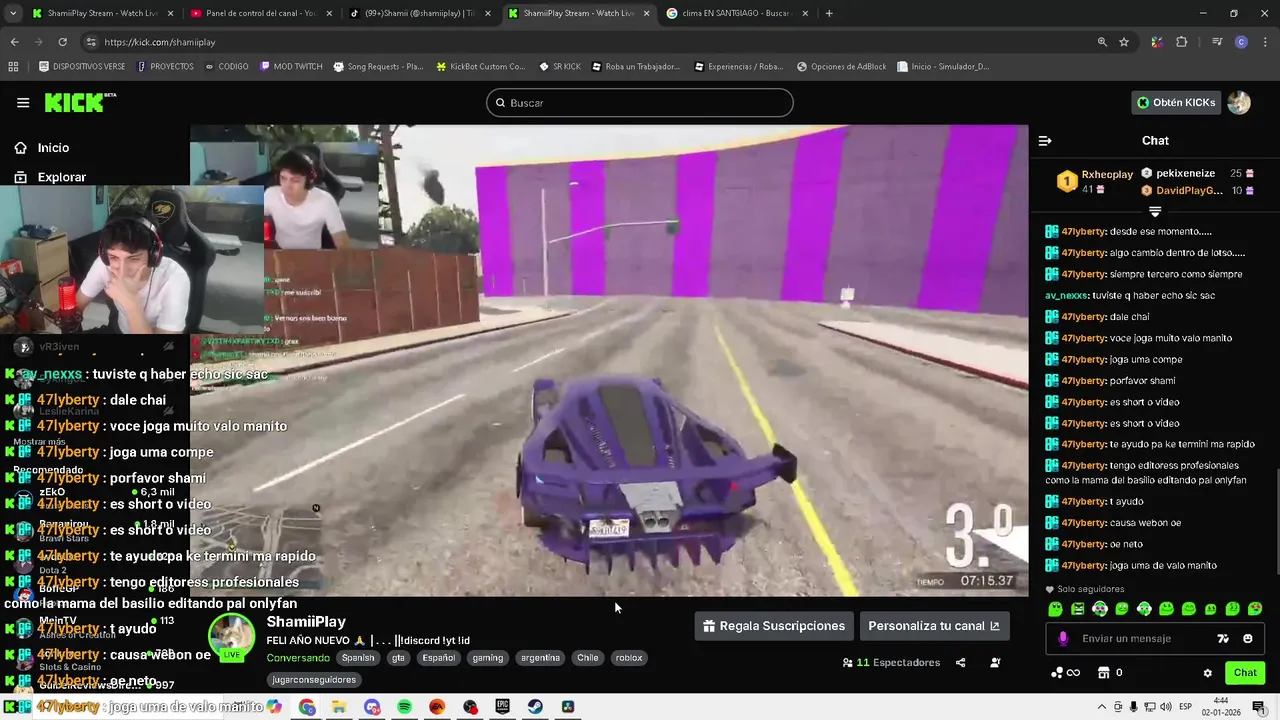Open the user profile avatar menu

click(x=1239, y=102)
